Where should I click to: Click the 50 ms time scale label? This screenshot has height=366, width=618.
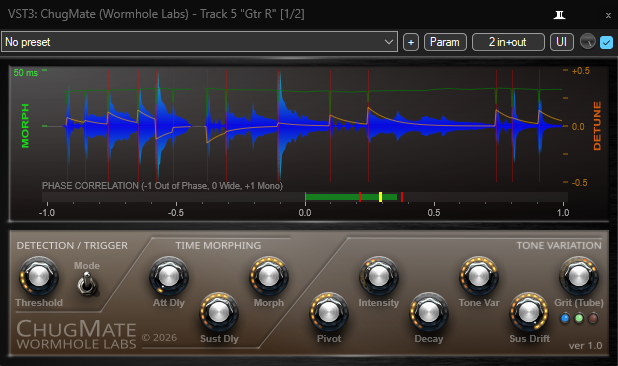click(26, 72)
